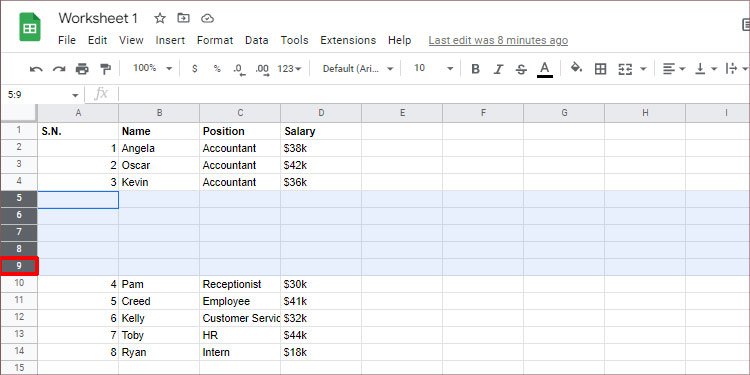Star this Worksheet 1 document
This screenshot has width=750, height=375.
coord(160,18)
